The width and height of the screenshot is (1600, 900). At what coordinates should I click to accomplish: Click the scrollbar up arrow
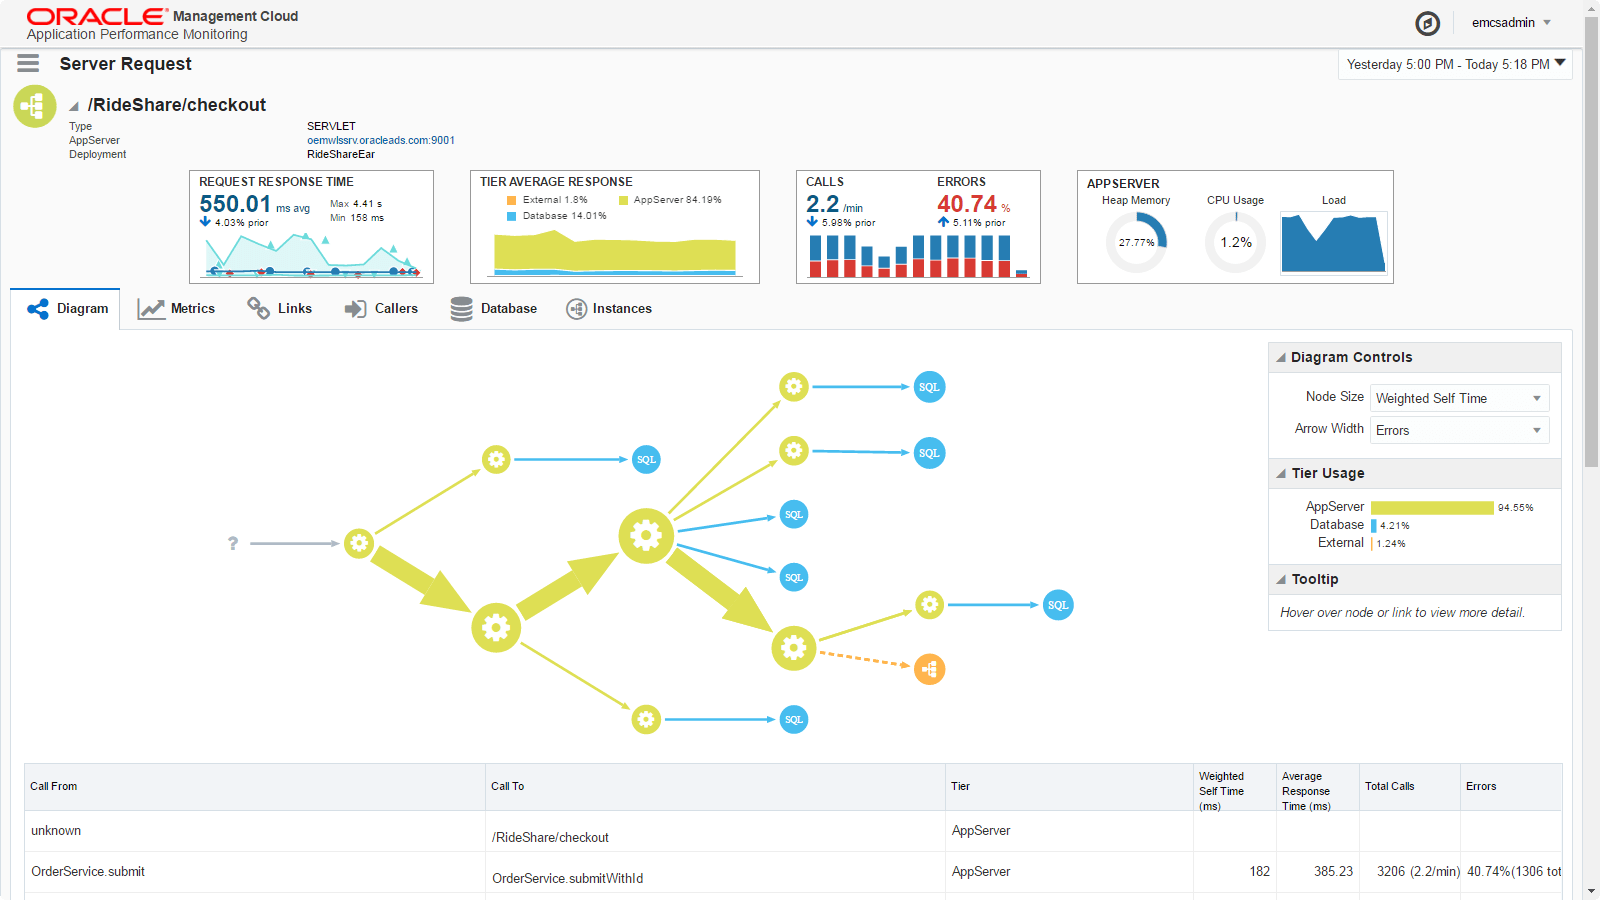[x=1592, y=8]
